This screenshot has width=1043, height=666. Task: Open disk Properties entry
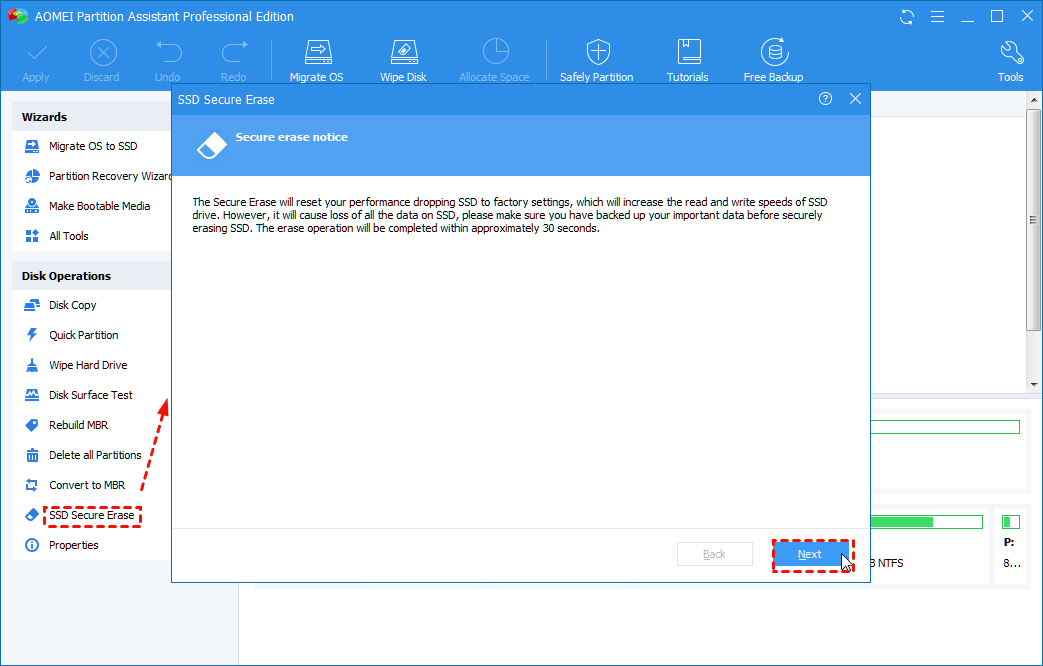[x=74, y=545]
